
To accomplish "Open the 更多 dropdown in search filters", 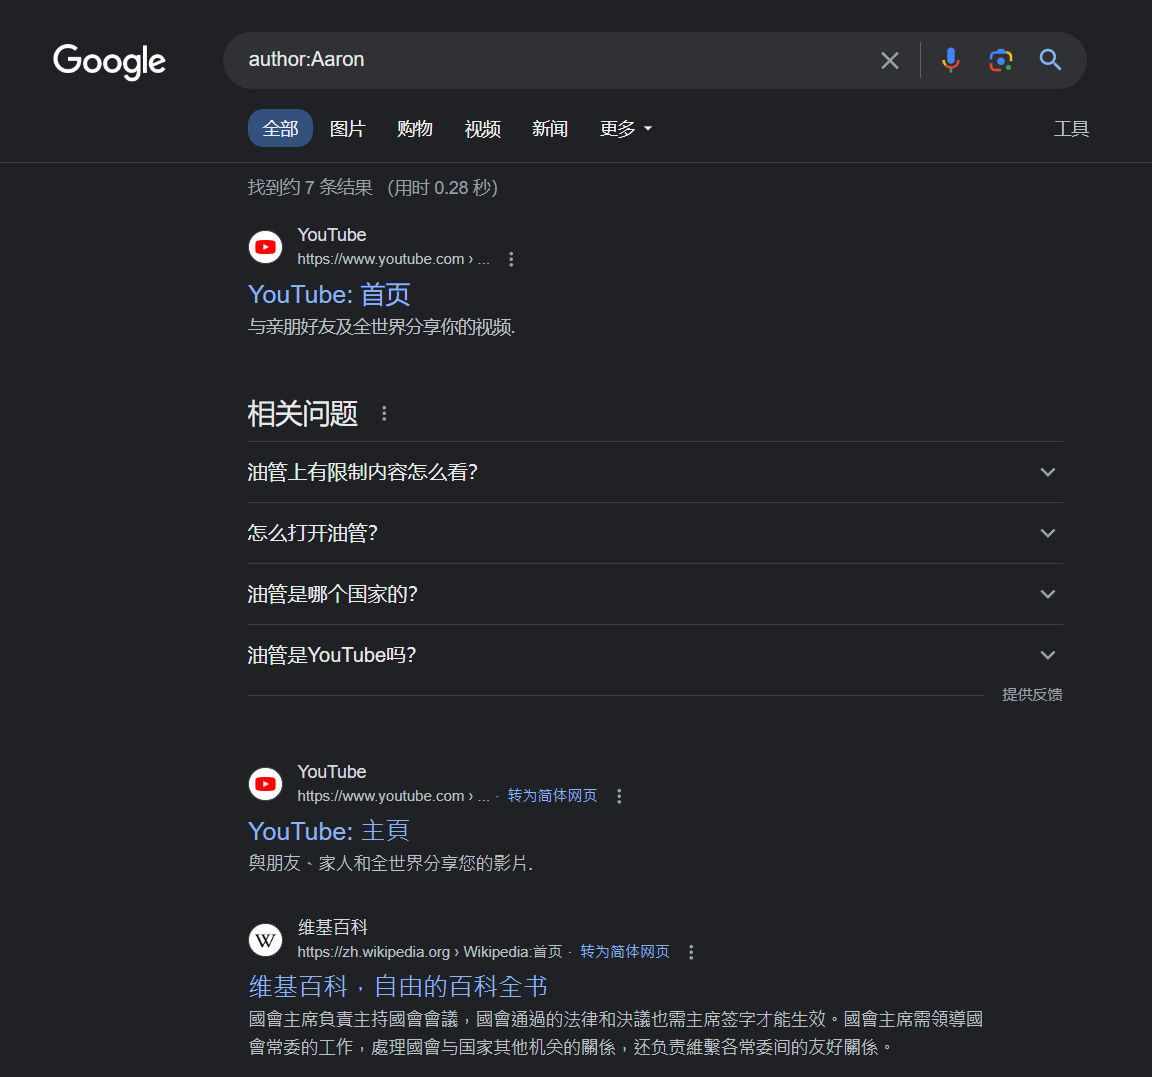I will click(625, 129).
